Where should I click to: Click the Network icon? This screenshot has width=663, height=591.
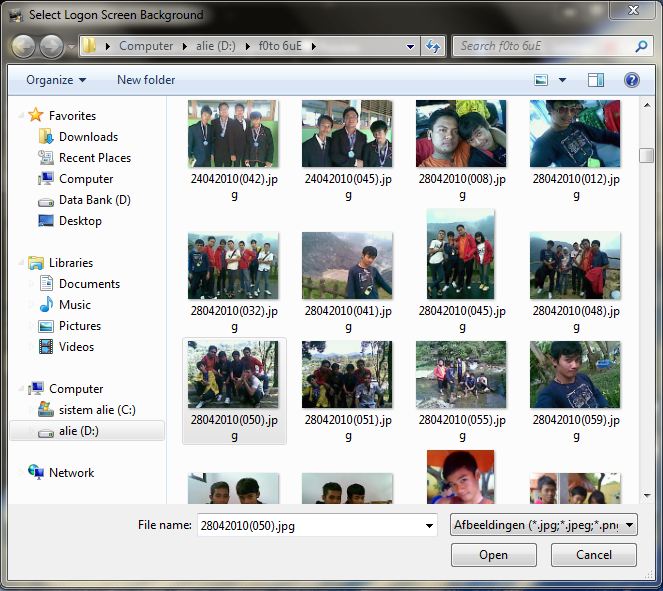coord(36,472)
